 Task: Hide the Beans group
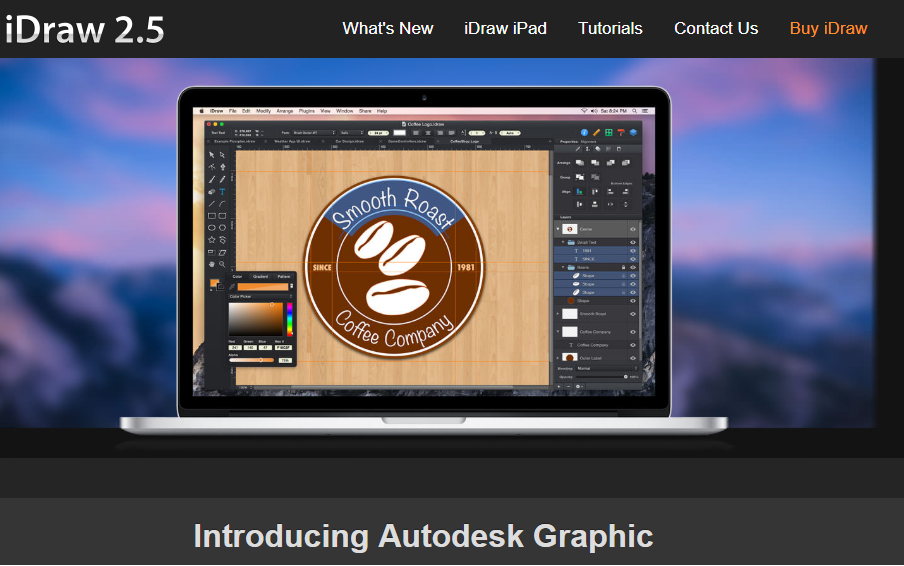pos(633,267)
